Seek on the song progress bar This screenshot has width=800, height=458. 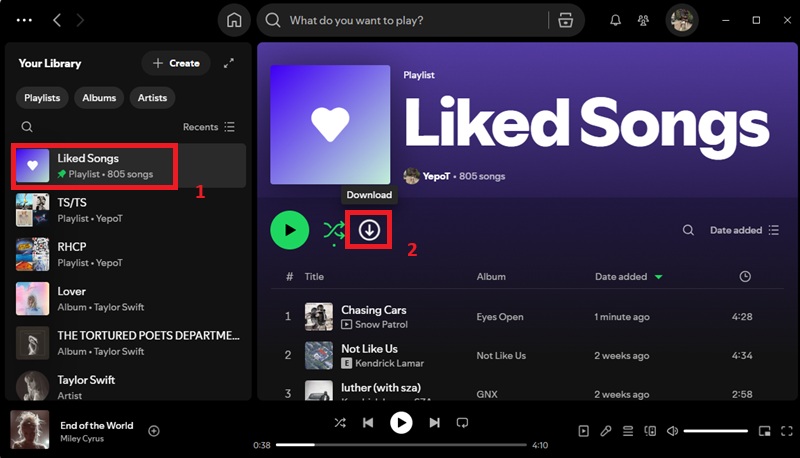click(401, 445)
